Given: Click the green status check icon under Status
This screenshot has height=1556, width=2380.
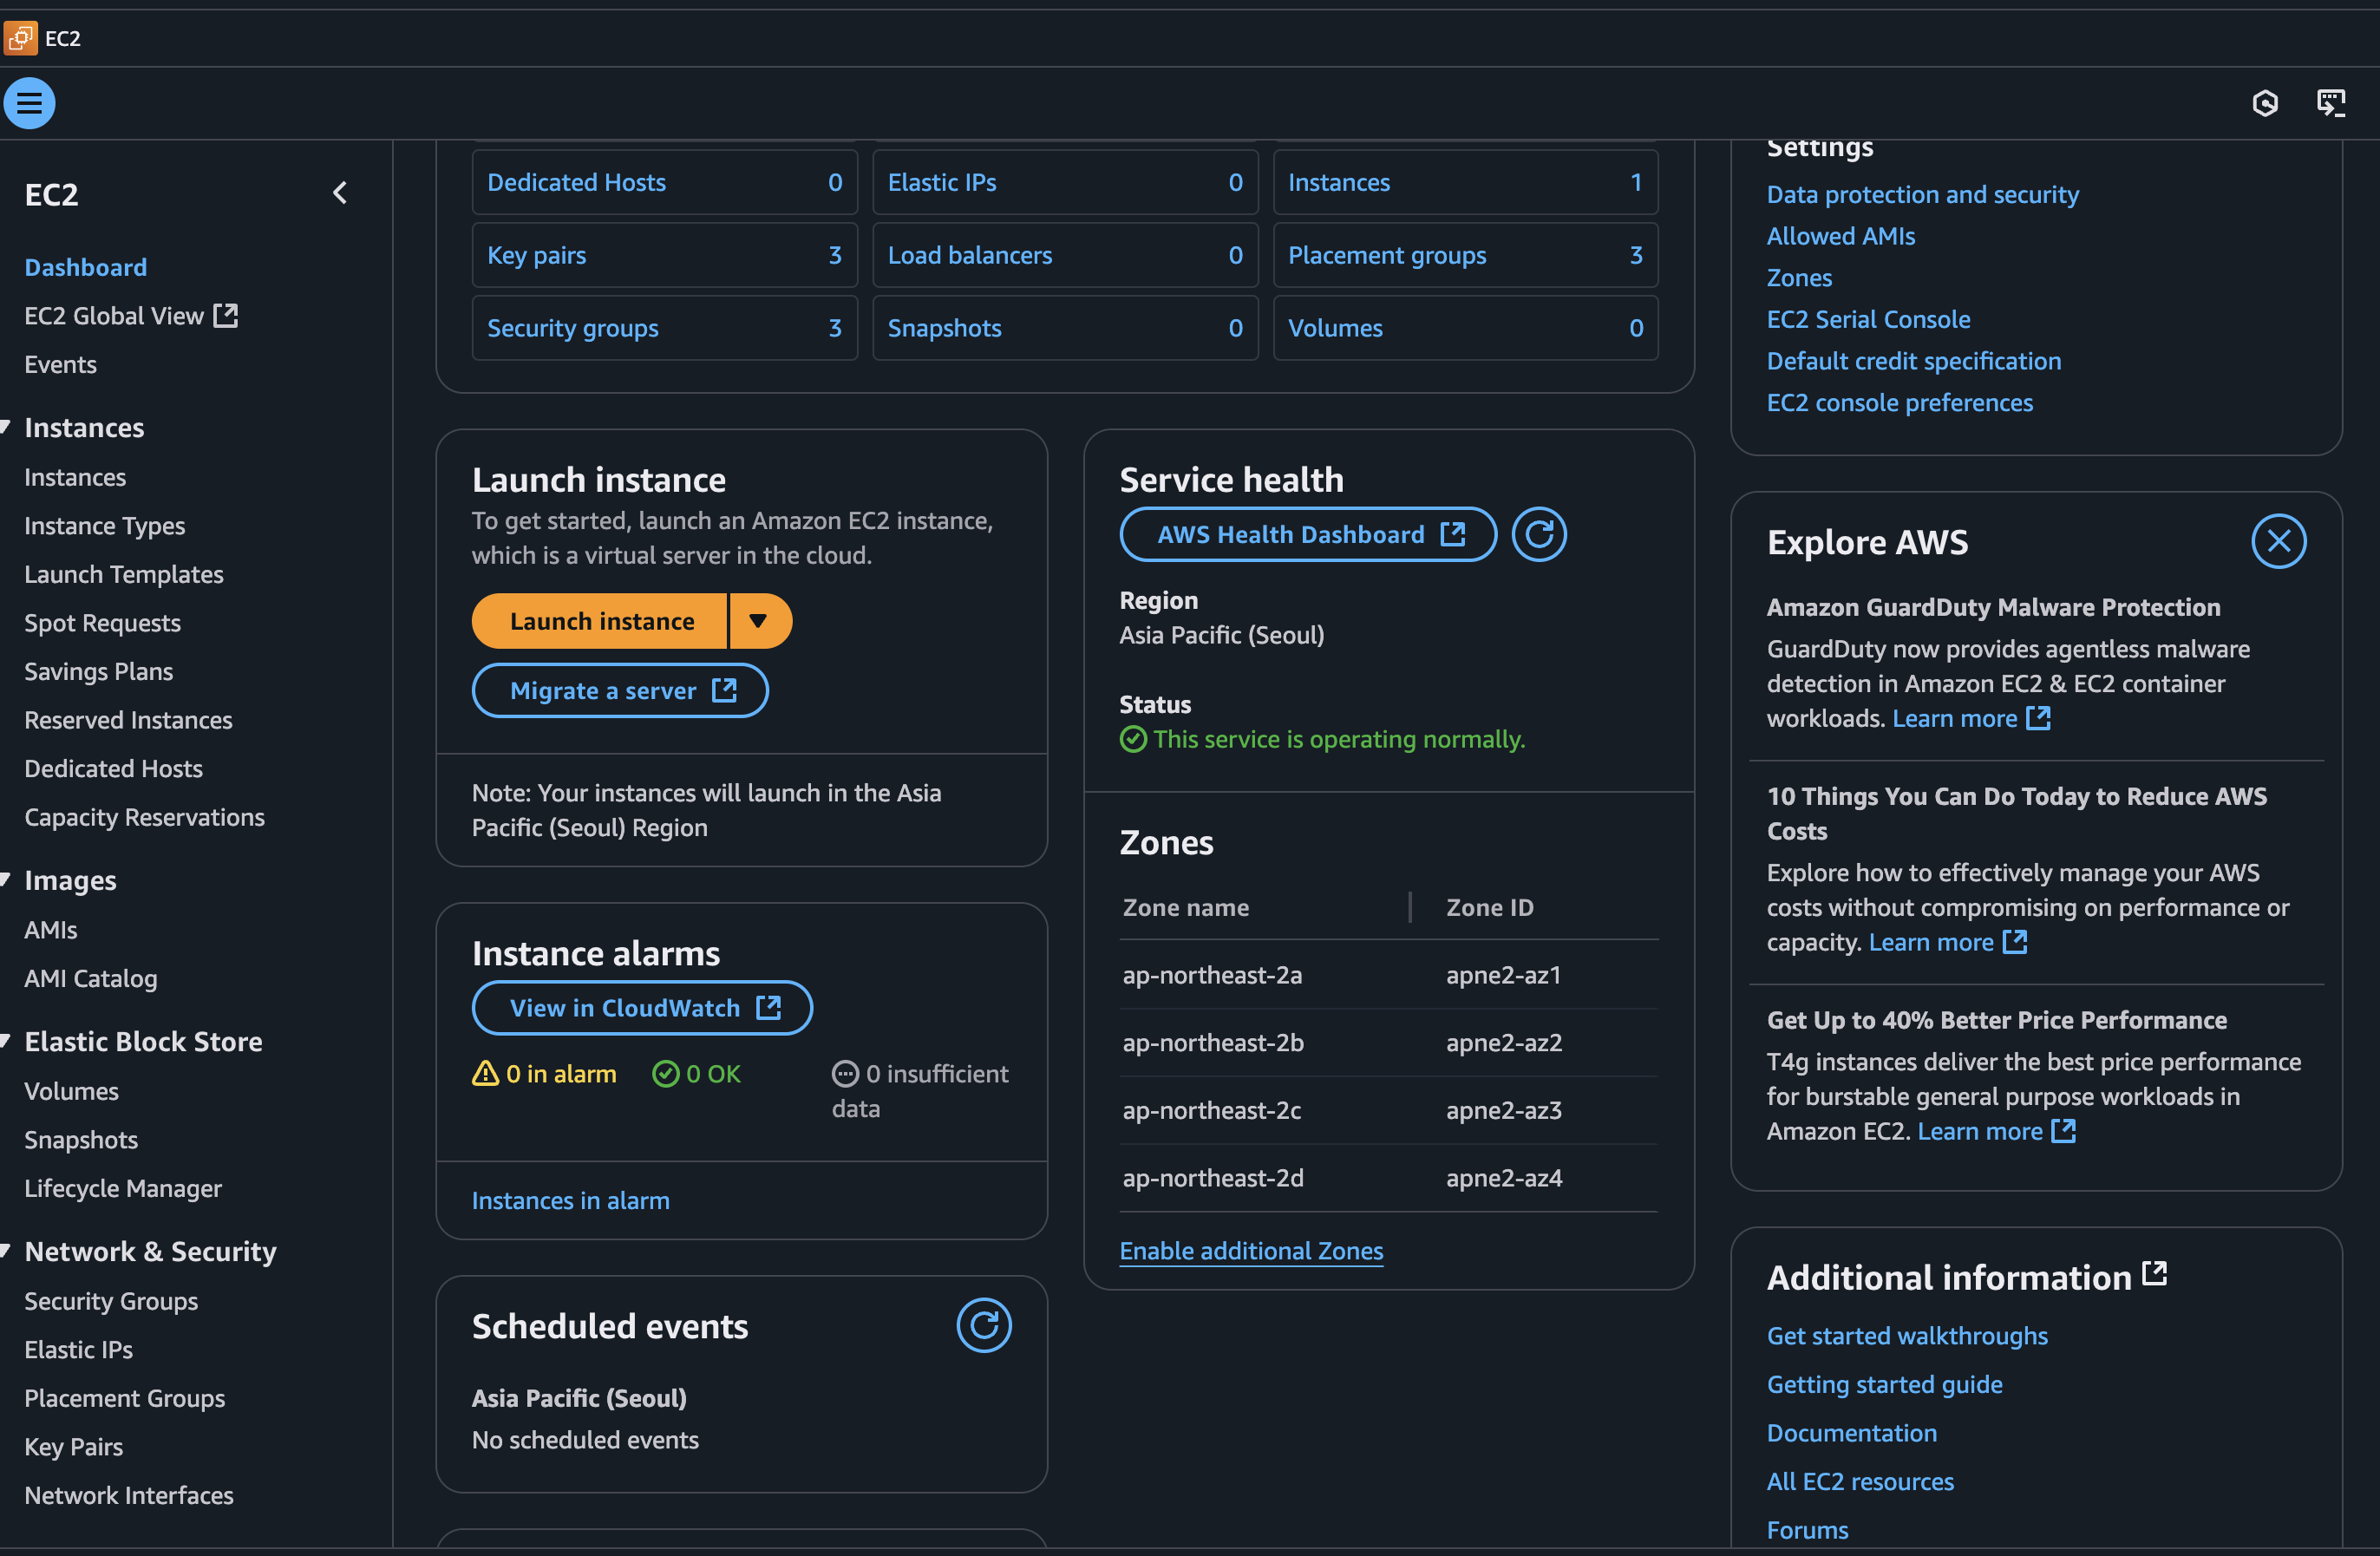Looking at the screenshot, I should pyautogui.click(x=1133, y=739).
